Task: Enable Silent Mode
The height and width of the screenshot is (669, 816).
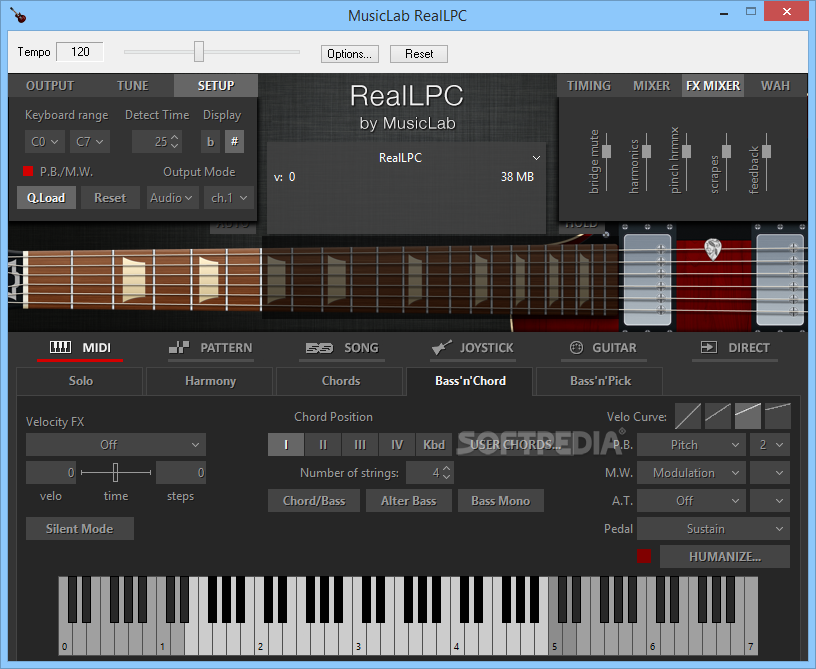Action: pos(80,529)
